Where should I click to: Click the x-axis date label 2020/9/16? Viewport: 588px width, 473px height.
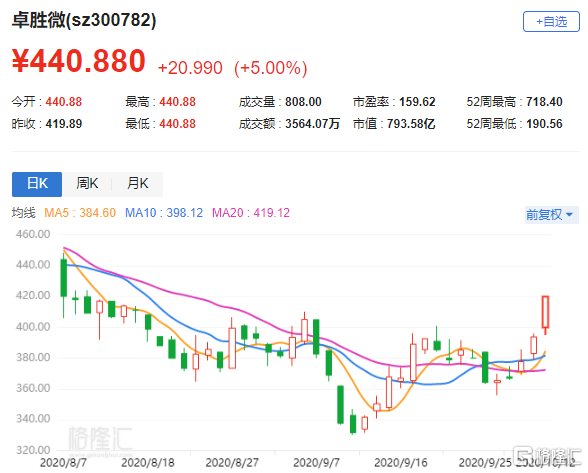coord(400,462)
